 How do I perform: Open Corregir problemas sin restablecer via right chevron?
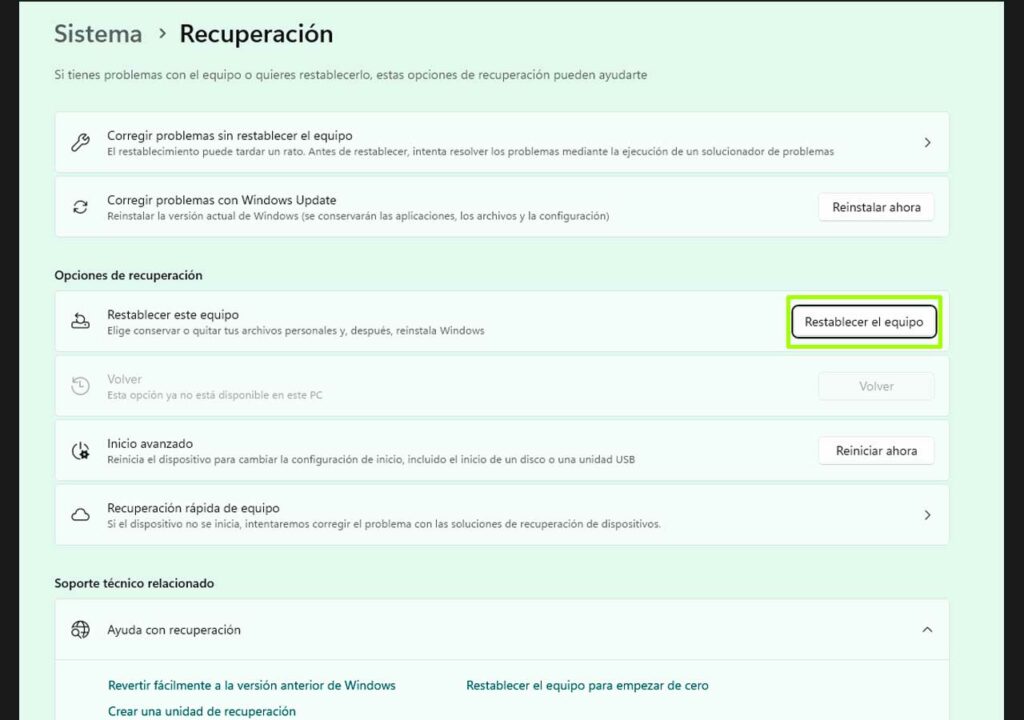tap(927, 143)
